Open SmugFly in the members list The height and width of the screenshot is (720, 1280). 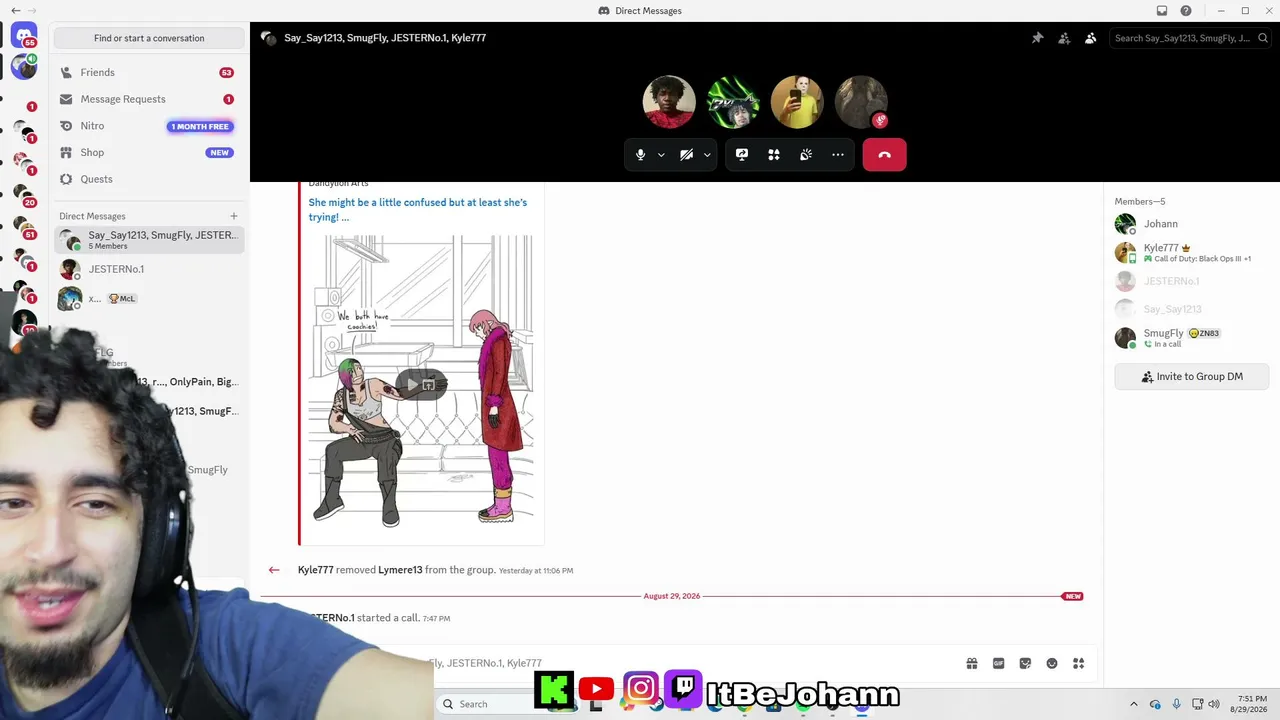pyautogui.click(x=1192, y=338)
